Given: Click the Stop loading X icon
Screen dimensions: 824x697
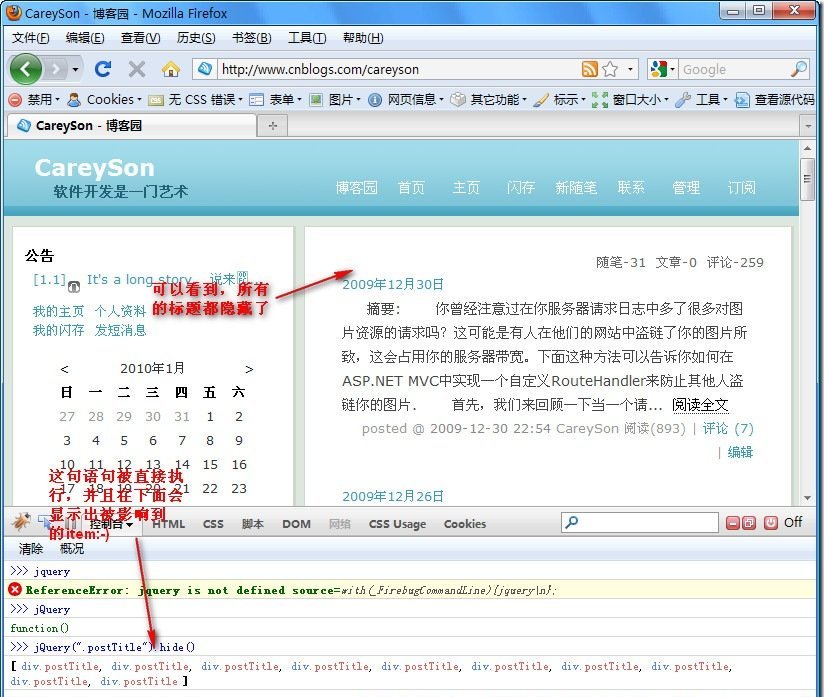Looking at the screenshot, I should pyautogui.click(x=137, y=69).
